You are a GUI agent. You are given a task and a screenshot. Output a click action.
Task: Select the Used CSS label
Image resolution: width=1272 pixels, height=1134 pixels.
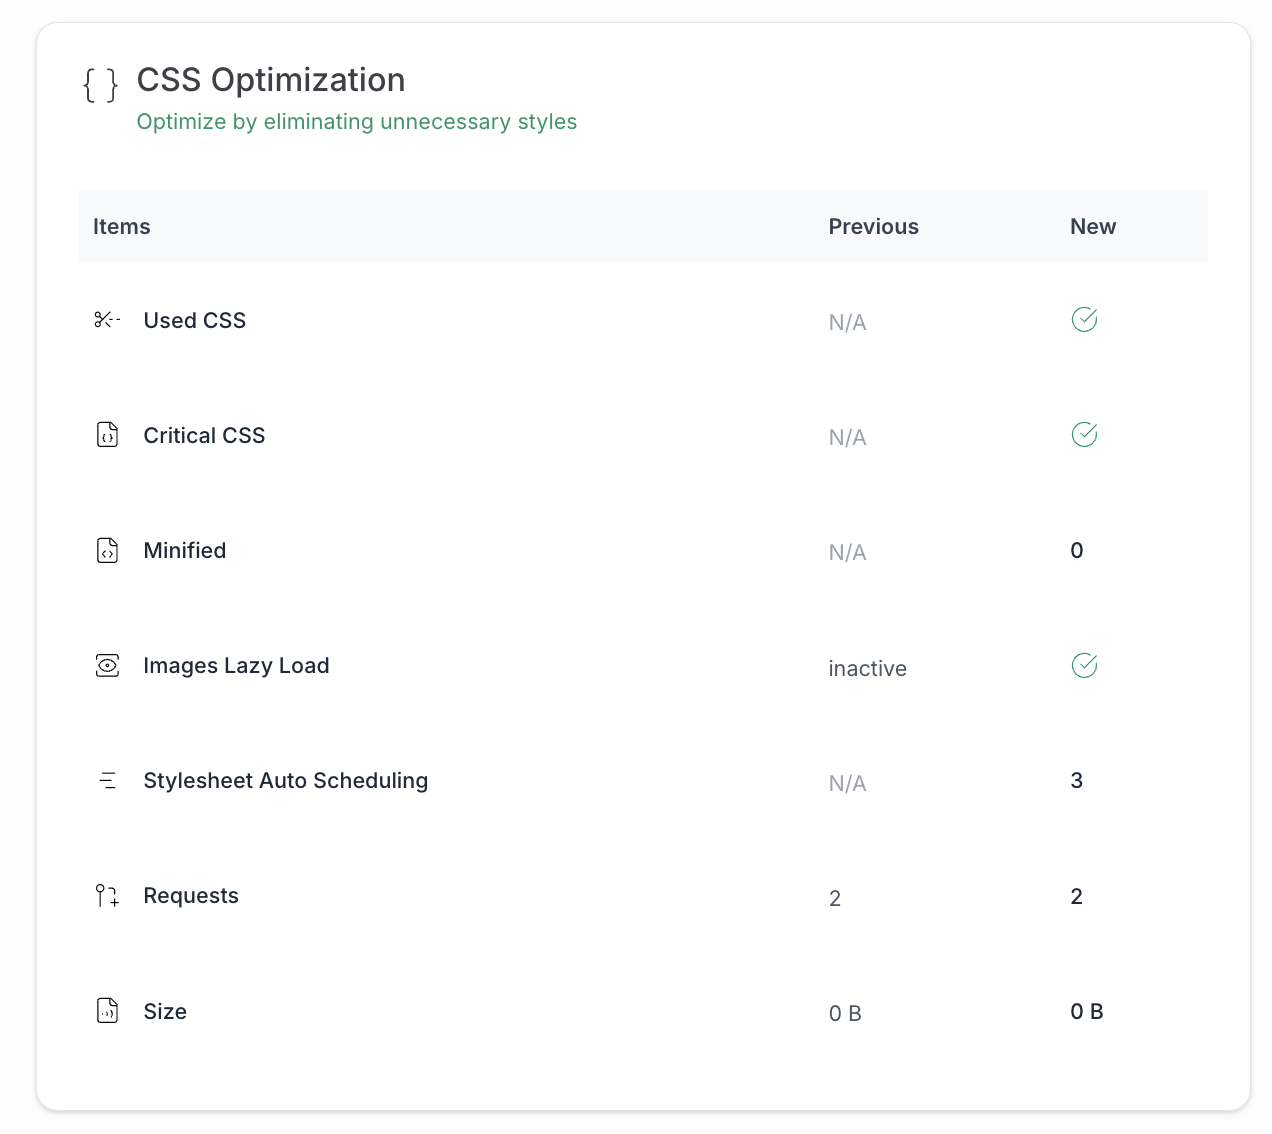pos(195,320)
